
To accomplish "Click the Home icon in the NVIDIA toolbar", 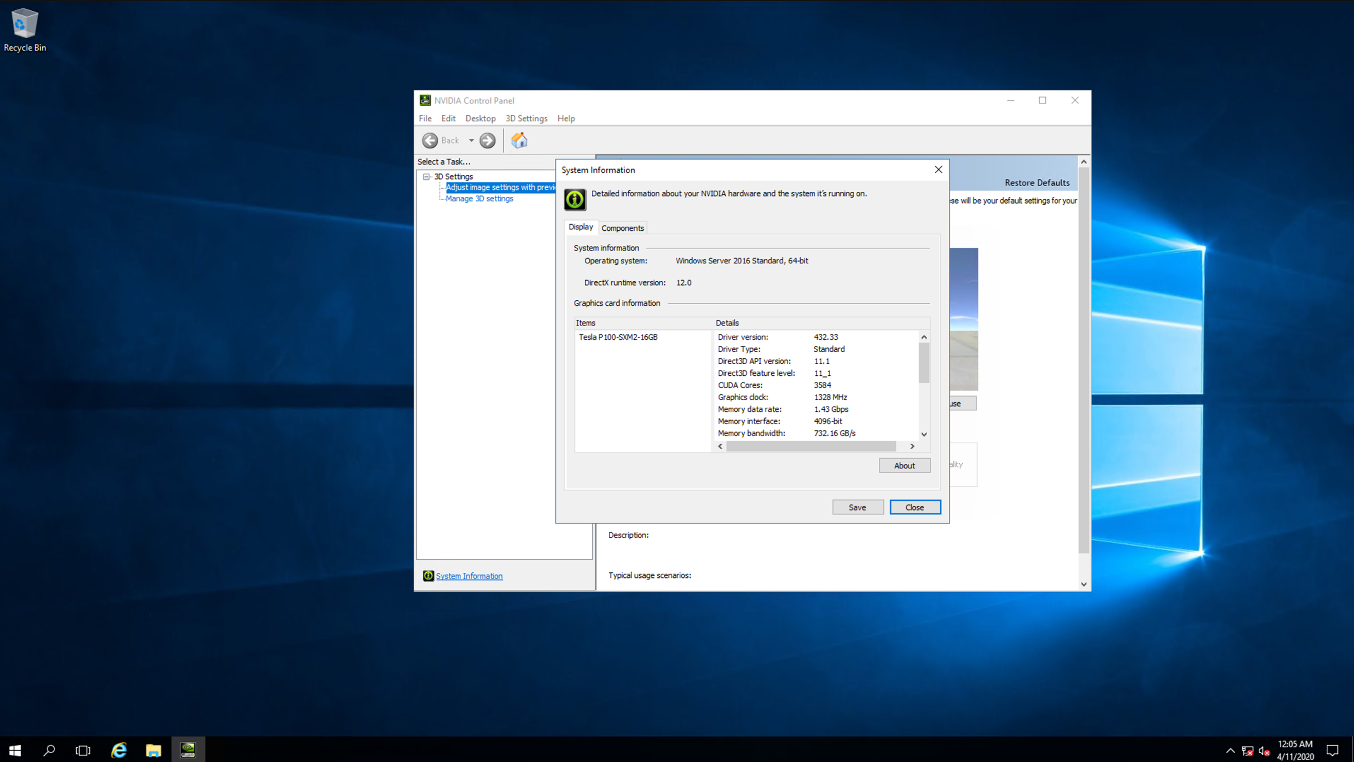I will point(519,140).
